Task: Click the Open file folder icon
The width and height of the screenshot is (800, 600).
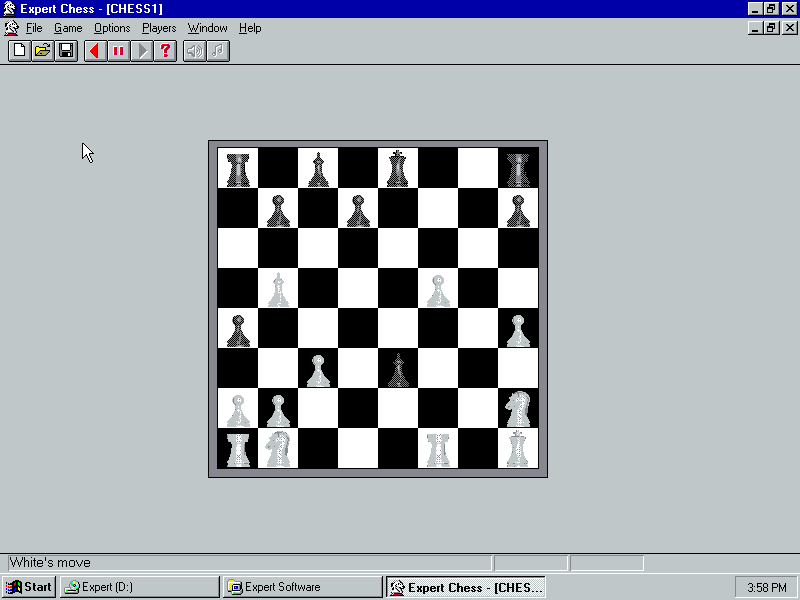Action: tap(43, 51)
